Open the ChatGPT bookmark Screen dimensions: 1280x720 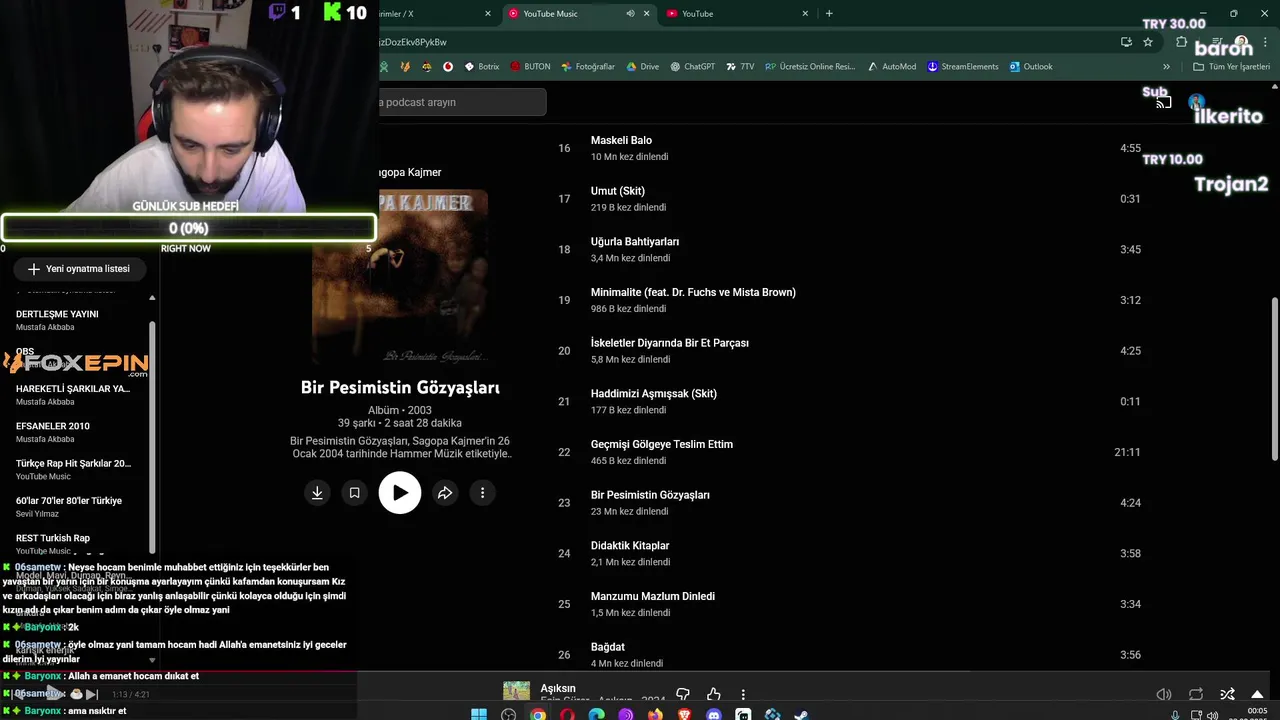(x=693, y=67)
